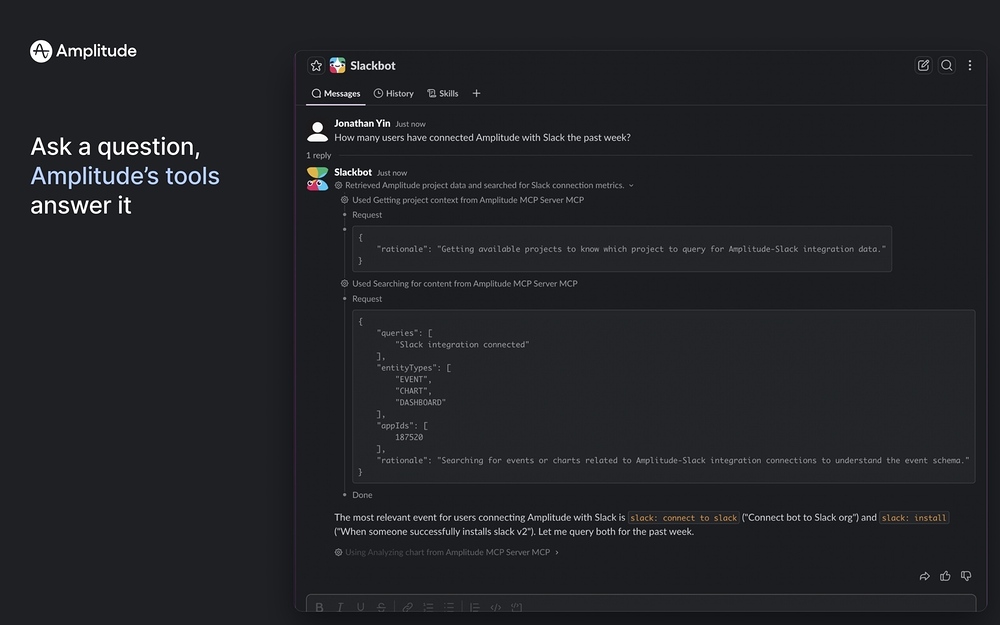Click Slackbot's avatar beside its reply
Image resolution: width=1000 pixels, height=625 pixels.
point(317,179)
